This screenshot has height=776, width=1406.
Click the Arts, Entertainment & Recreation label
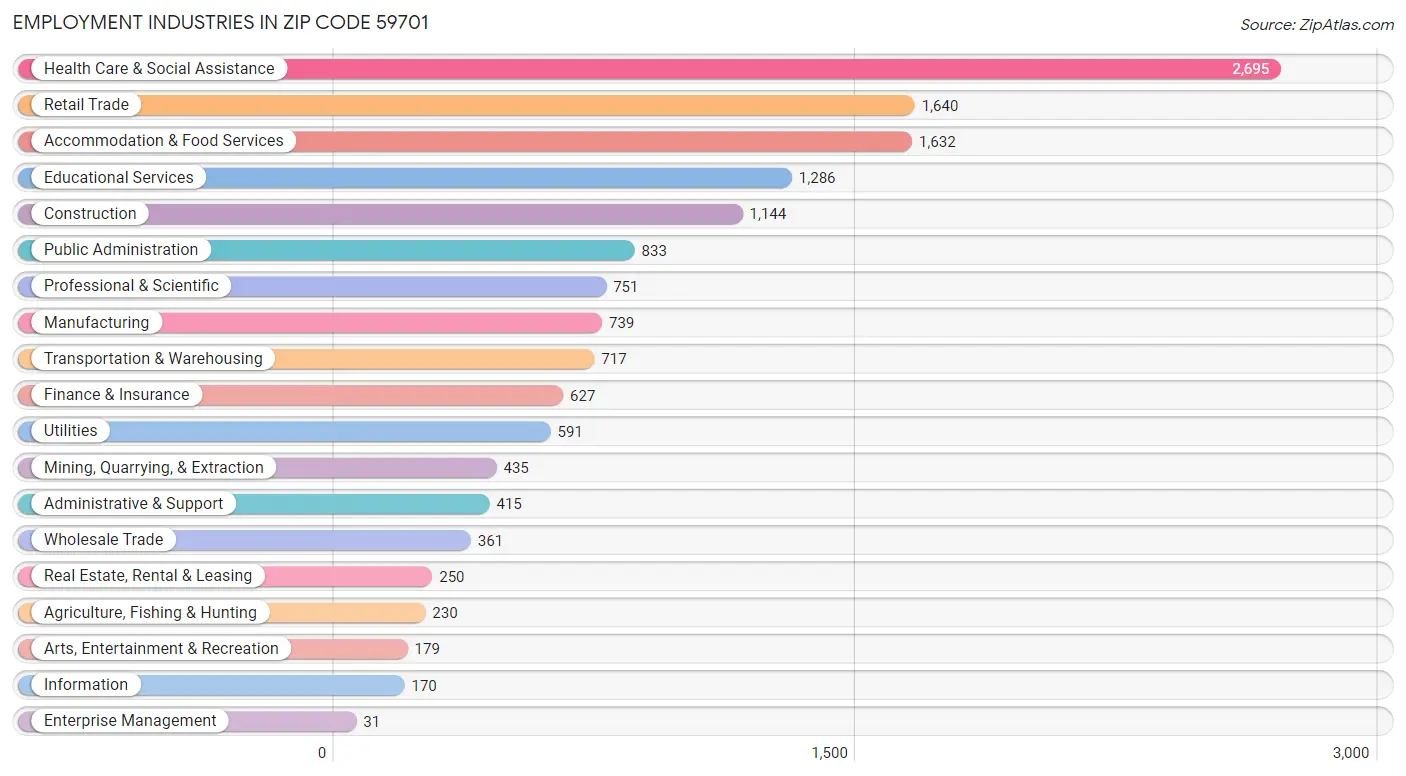[161, 648]
